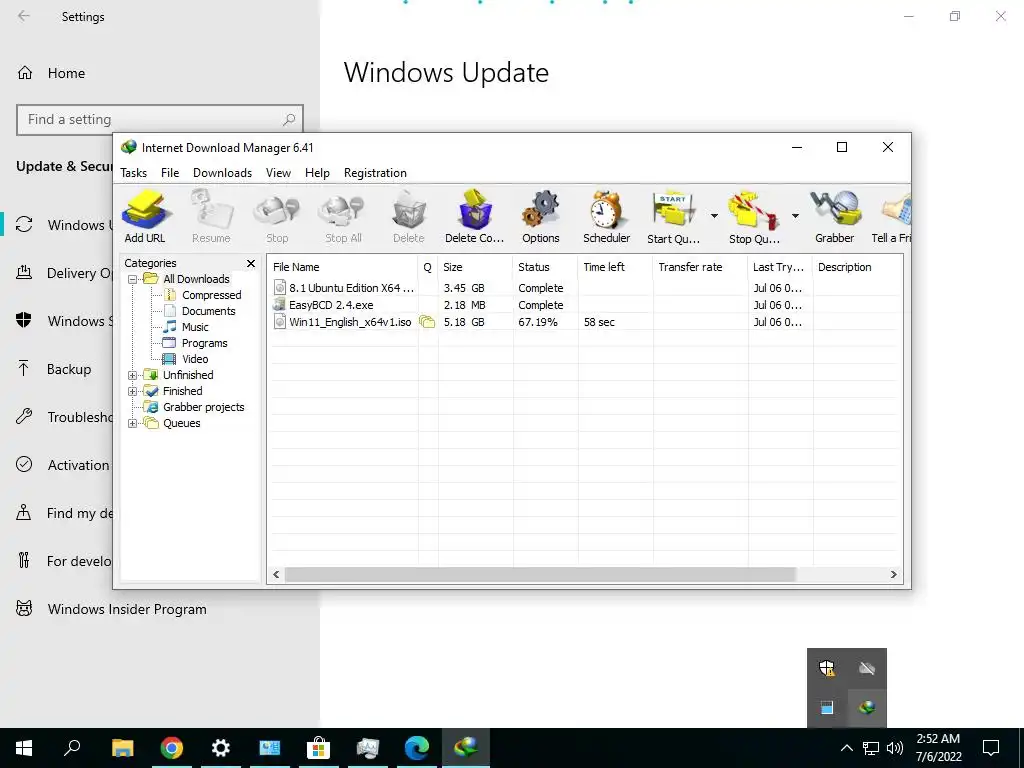Sort by Status column header
The width and height of the screenshot is (1024, 768).
coord(545,267)
